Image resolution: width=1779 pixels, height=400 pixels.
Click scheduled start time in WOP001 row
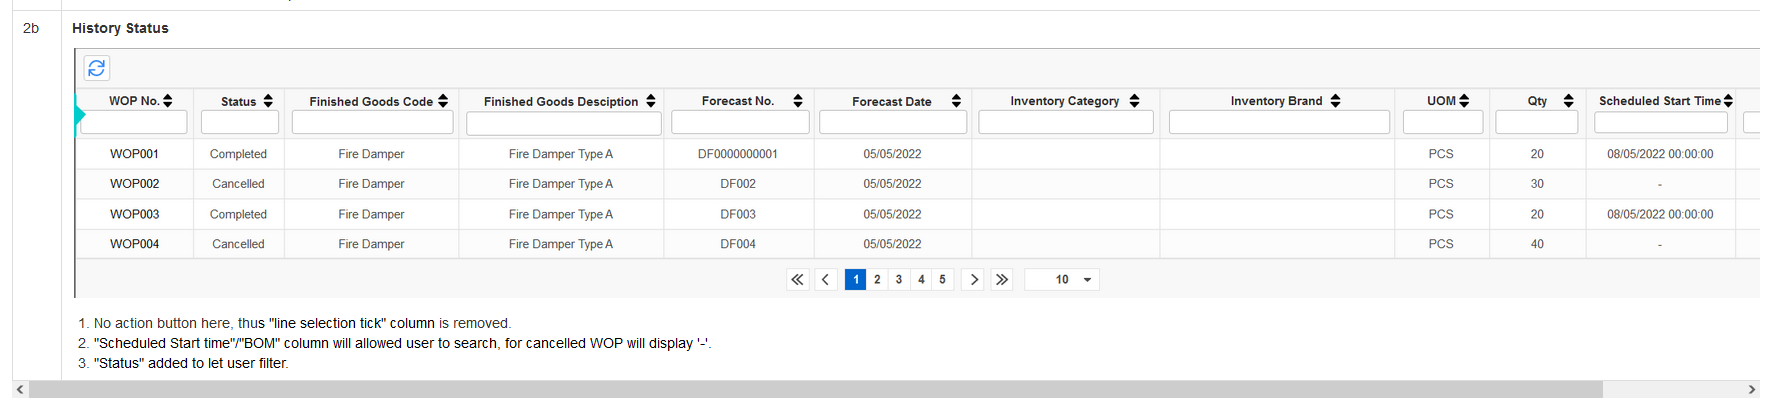click(x=1660, y=154)
